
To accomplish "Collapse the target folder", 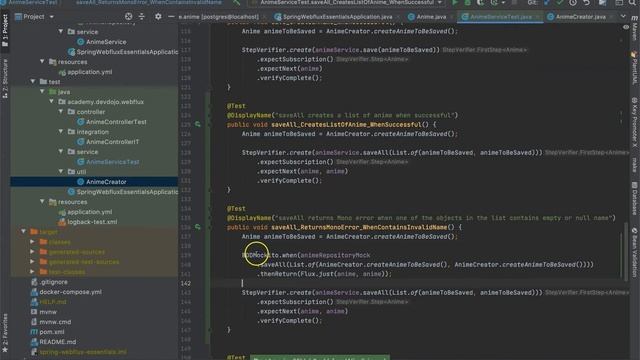I will click(24, 232).
